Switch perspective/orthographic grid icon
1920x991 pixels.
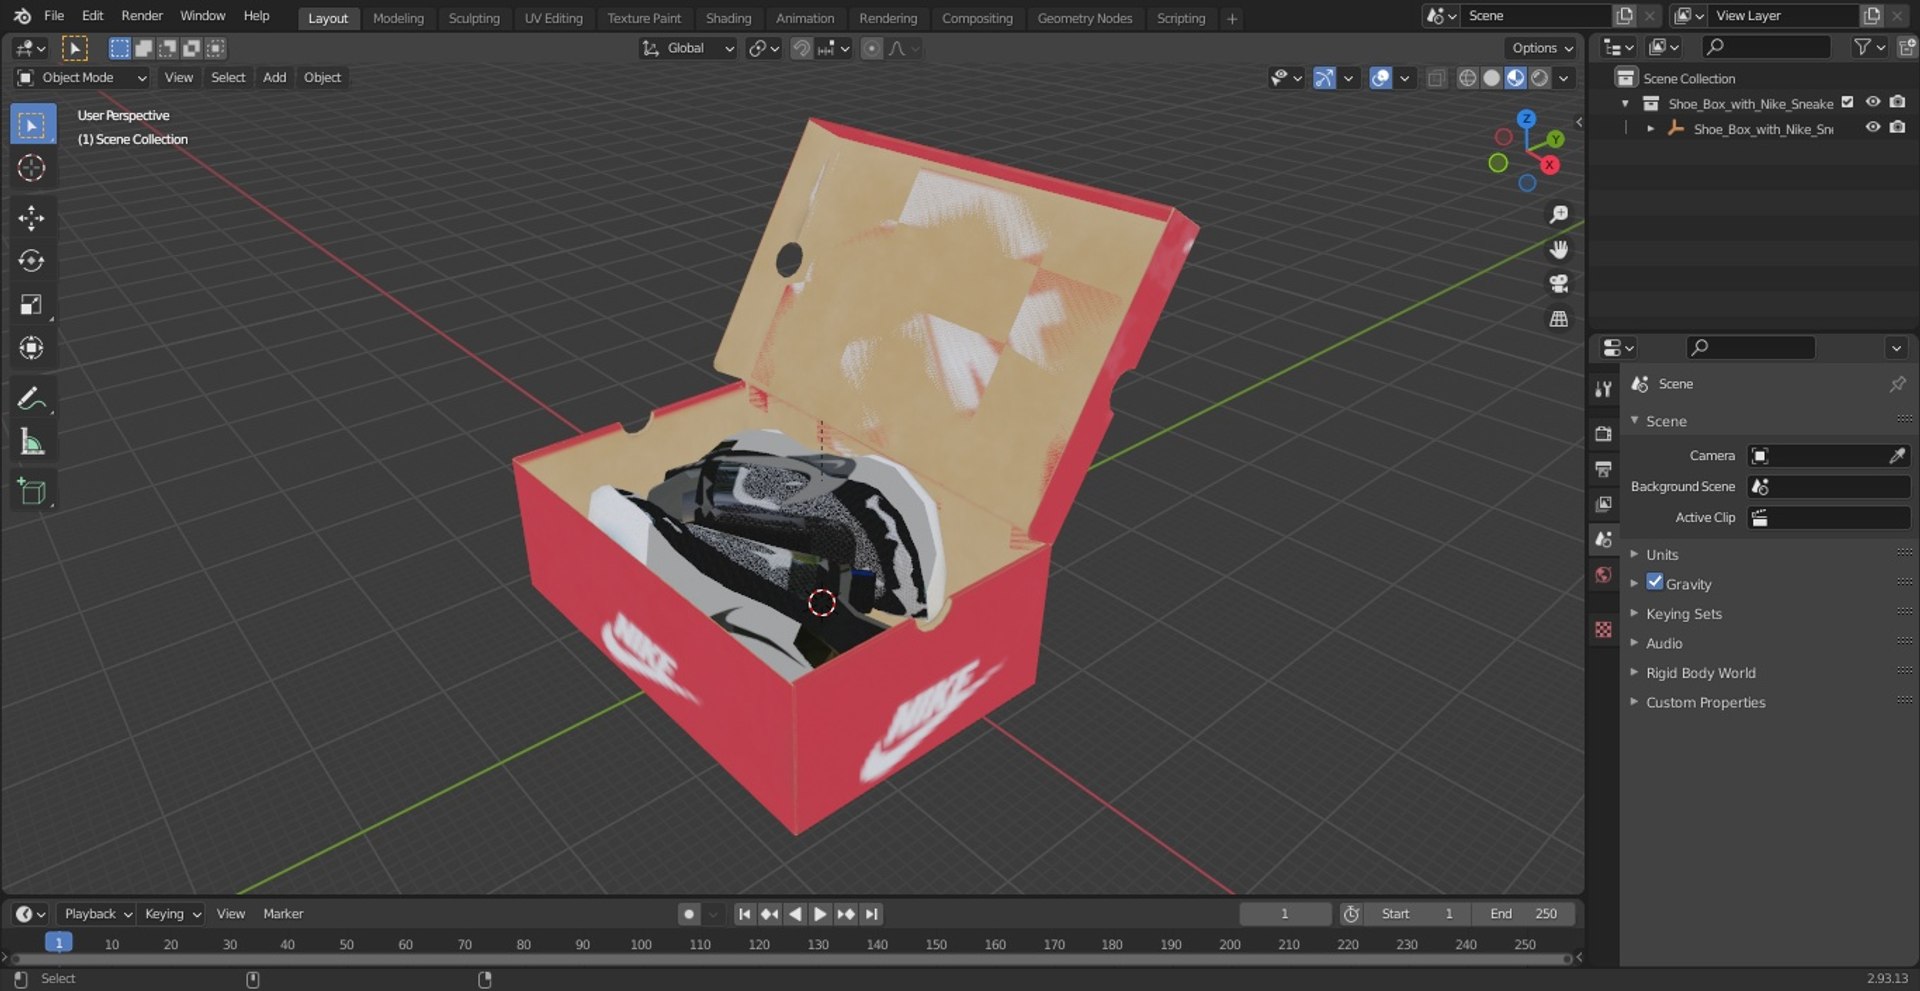(x=1558, y=319)
